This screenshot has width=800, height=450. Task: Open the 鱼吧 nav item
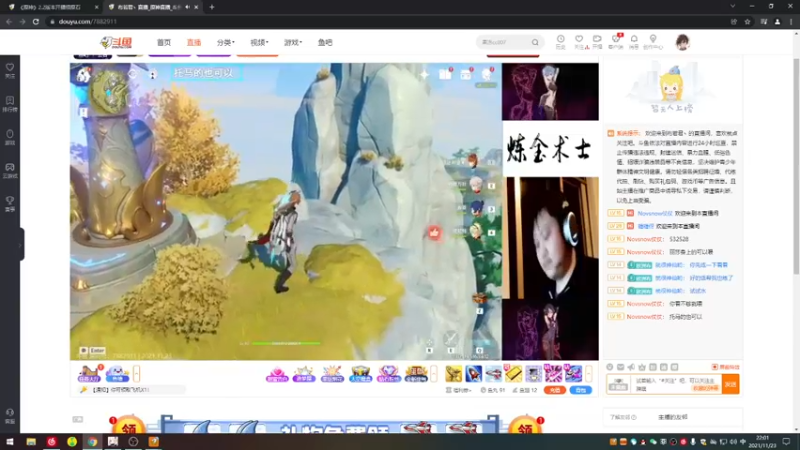[325, 42]
